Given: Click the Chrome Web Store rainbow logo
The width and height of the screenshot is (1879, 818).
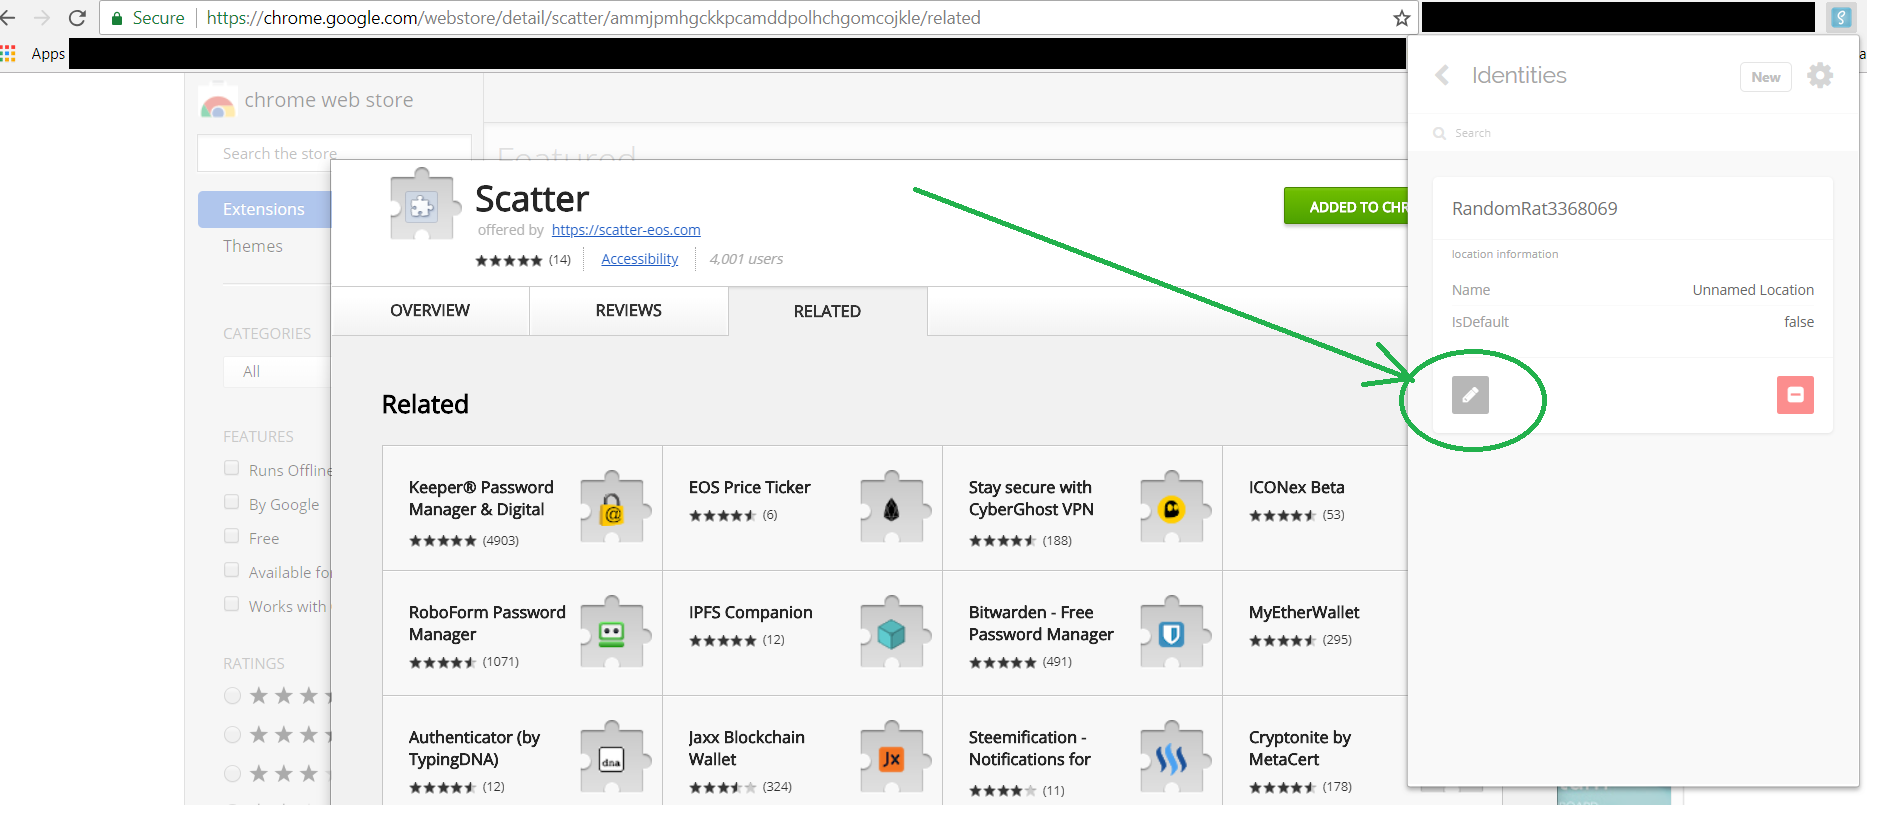Looking at the screenshot, I should [x=217, y=102].
